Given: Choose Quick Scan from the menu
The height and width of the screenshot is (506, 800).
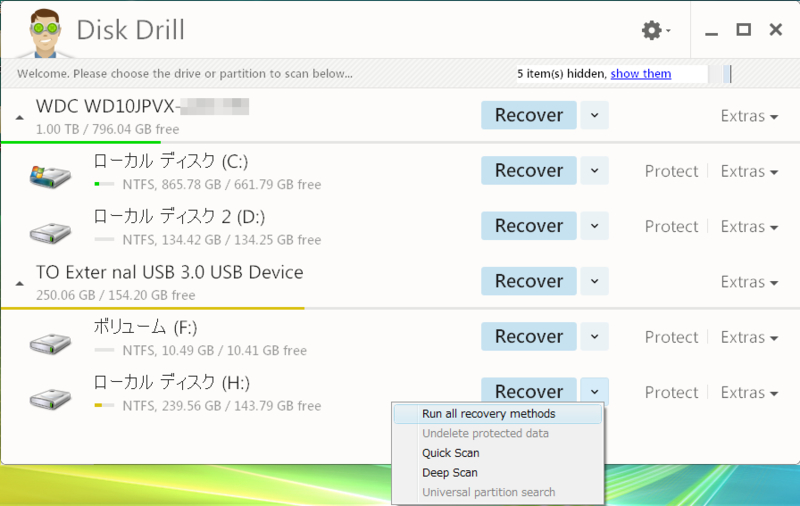Looking at the screenshot, I should [498, 453].
